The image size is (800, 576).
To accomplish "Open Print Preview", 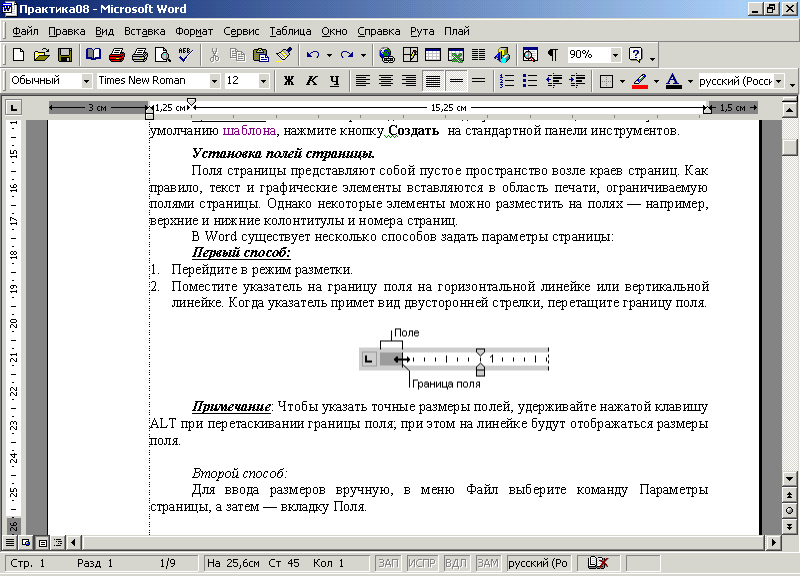I will click(163, 55).
